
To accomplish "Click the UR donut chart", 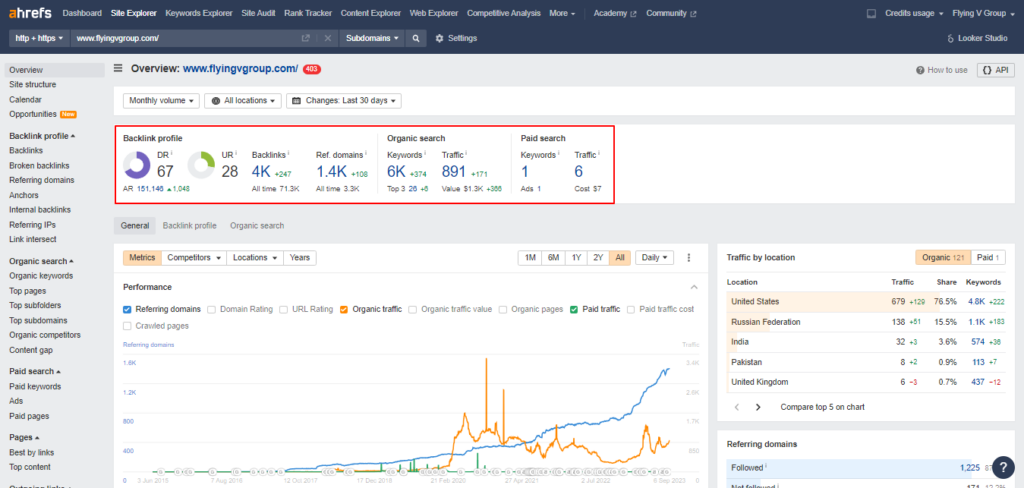I will pyautogui.click(x=201, y=165).
